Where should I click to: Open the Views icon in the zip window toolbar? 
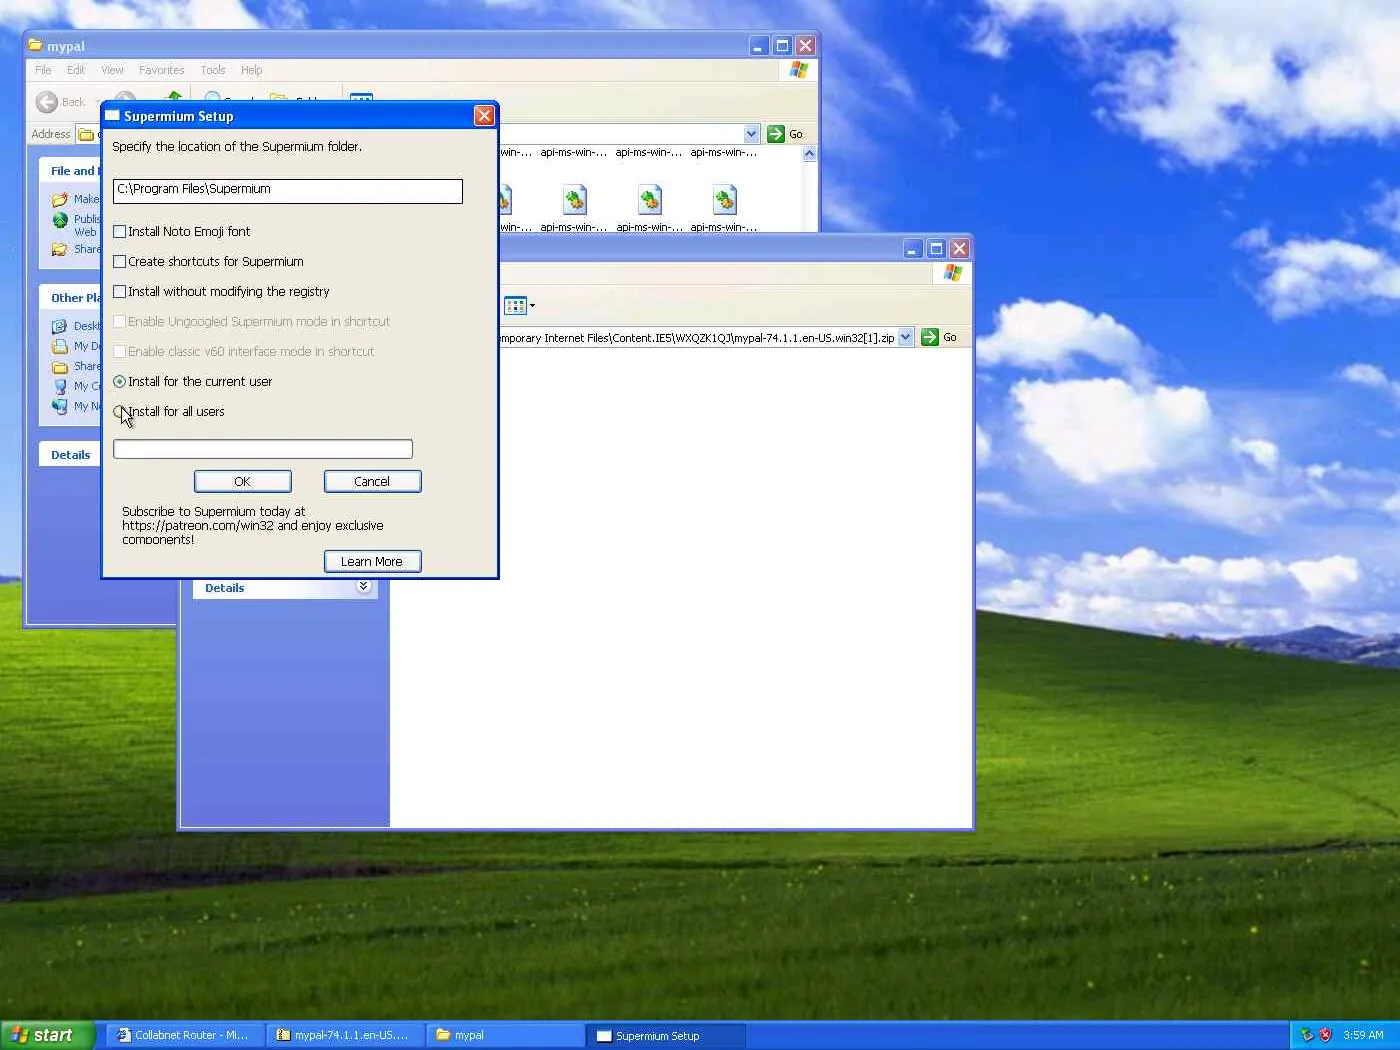coord(515,305)
